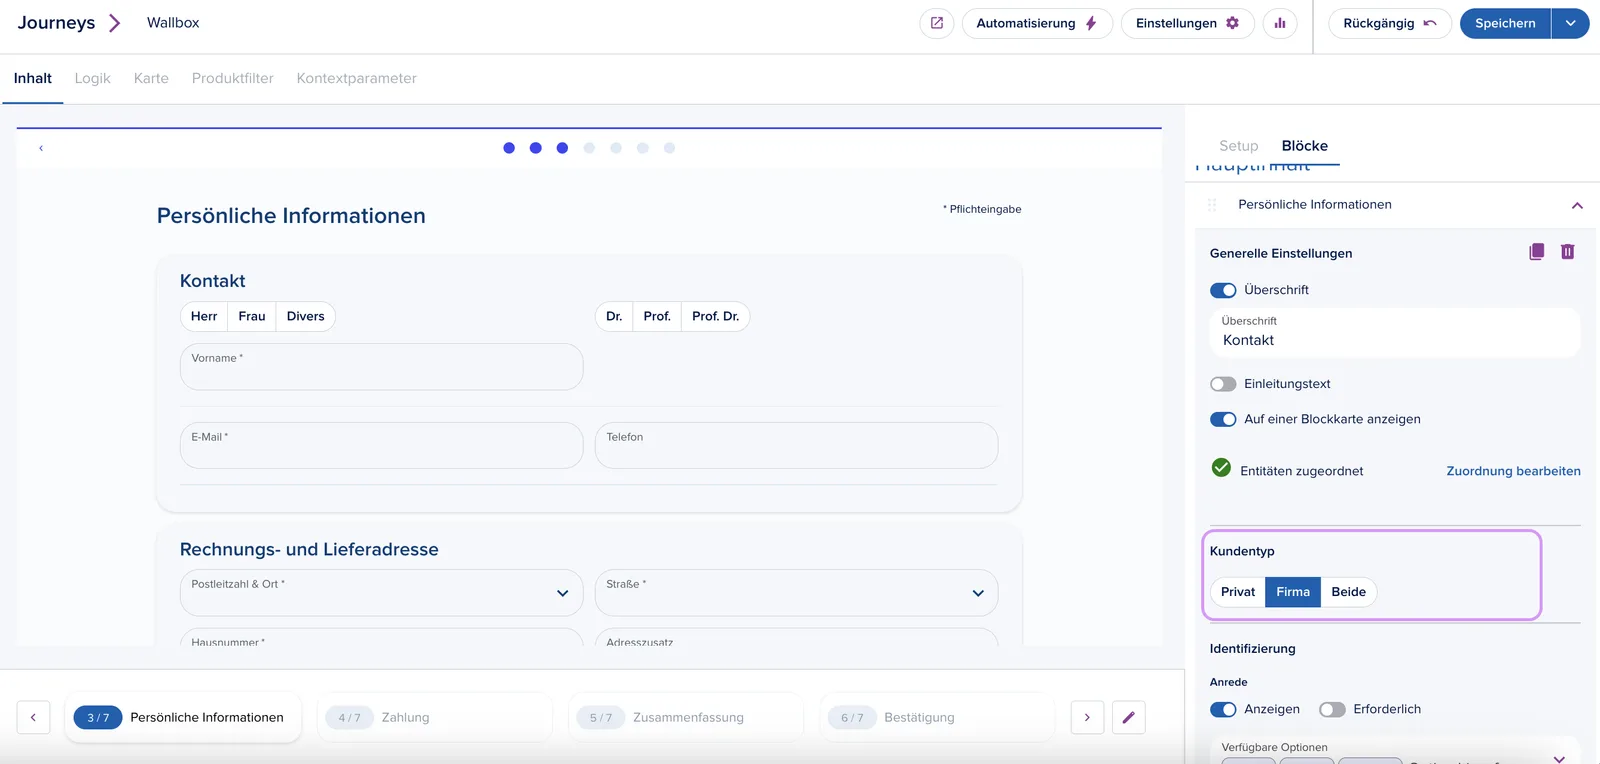Select the Blöcke tab
This screenshot has height=764, width=1600.
point(1305,146)
